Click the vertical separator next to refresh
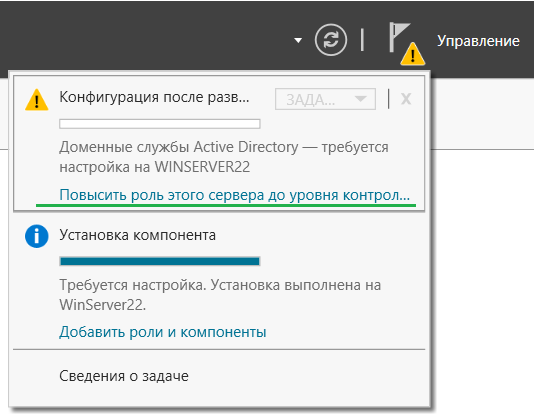This screenshot has height=419, width=534. (362, 40)
